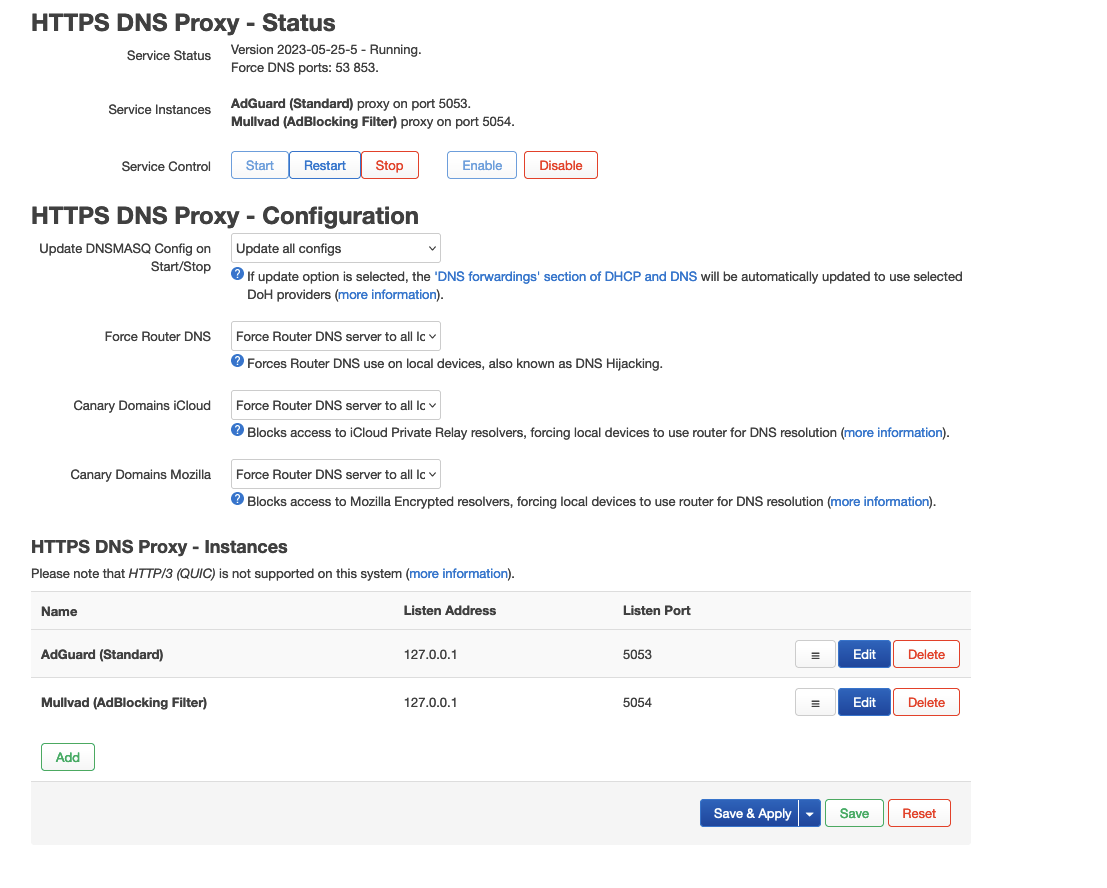Open more information link about HTTP/3 QUIC
1107x888 pixels.
coord(458,573)
